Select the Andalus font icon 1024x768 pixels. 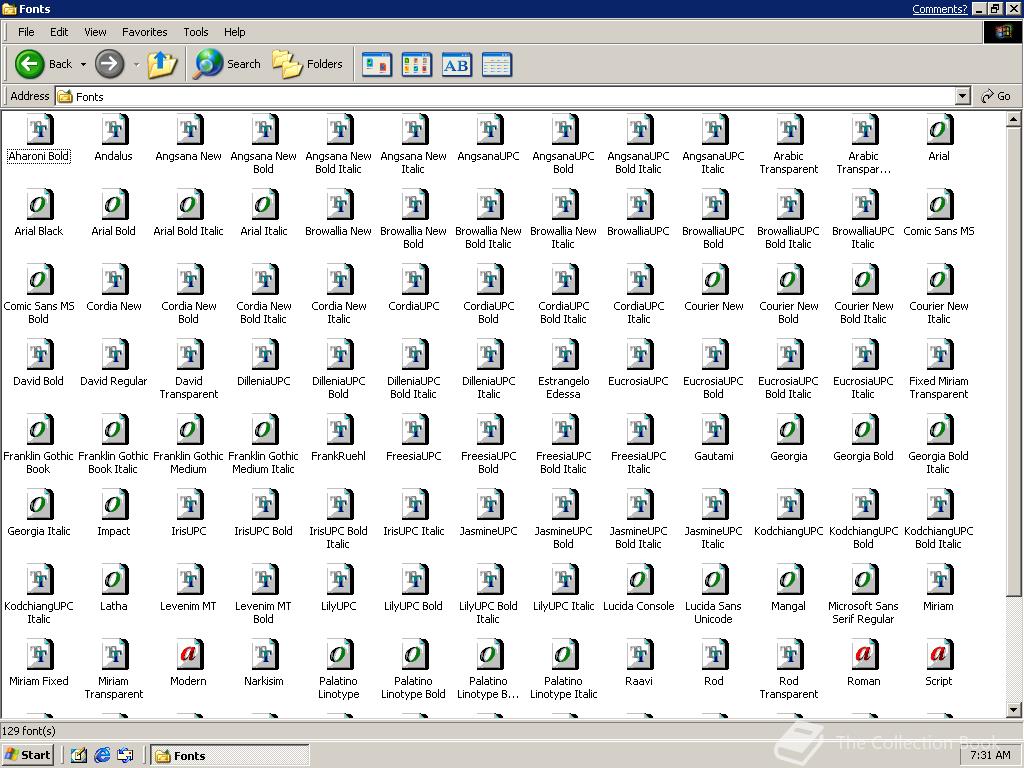(114, 129)
